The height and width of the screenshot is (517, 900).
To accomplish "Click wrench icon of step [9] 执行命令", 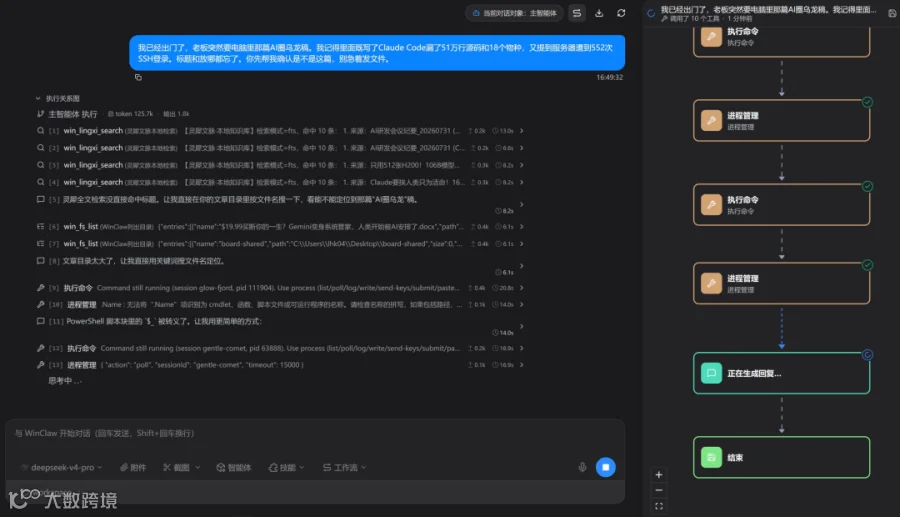I will 41,288.
